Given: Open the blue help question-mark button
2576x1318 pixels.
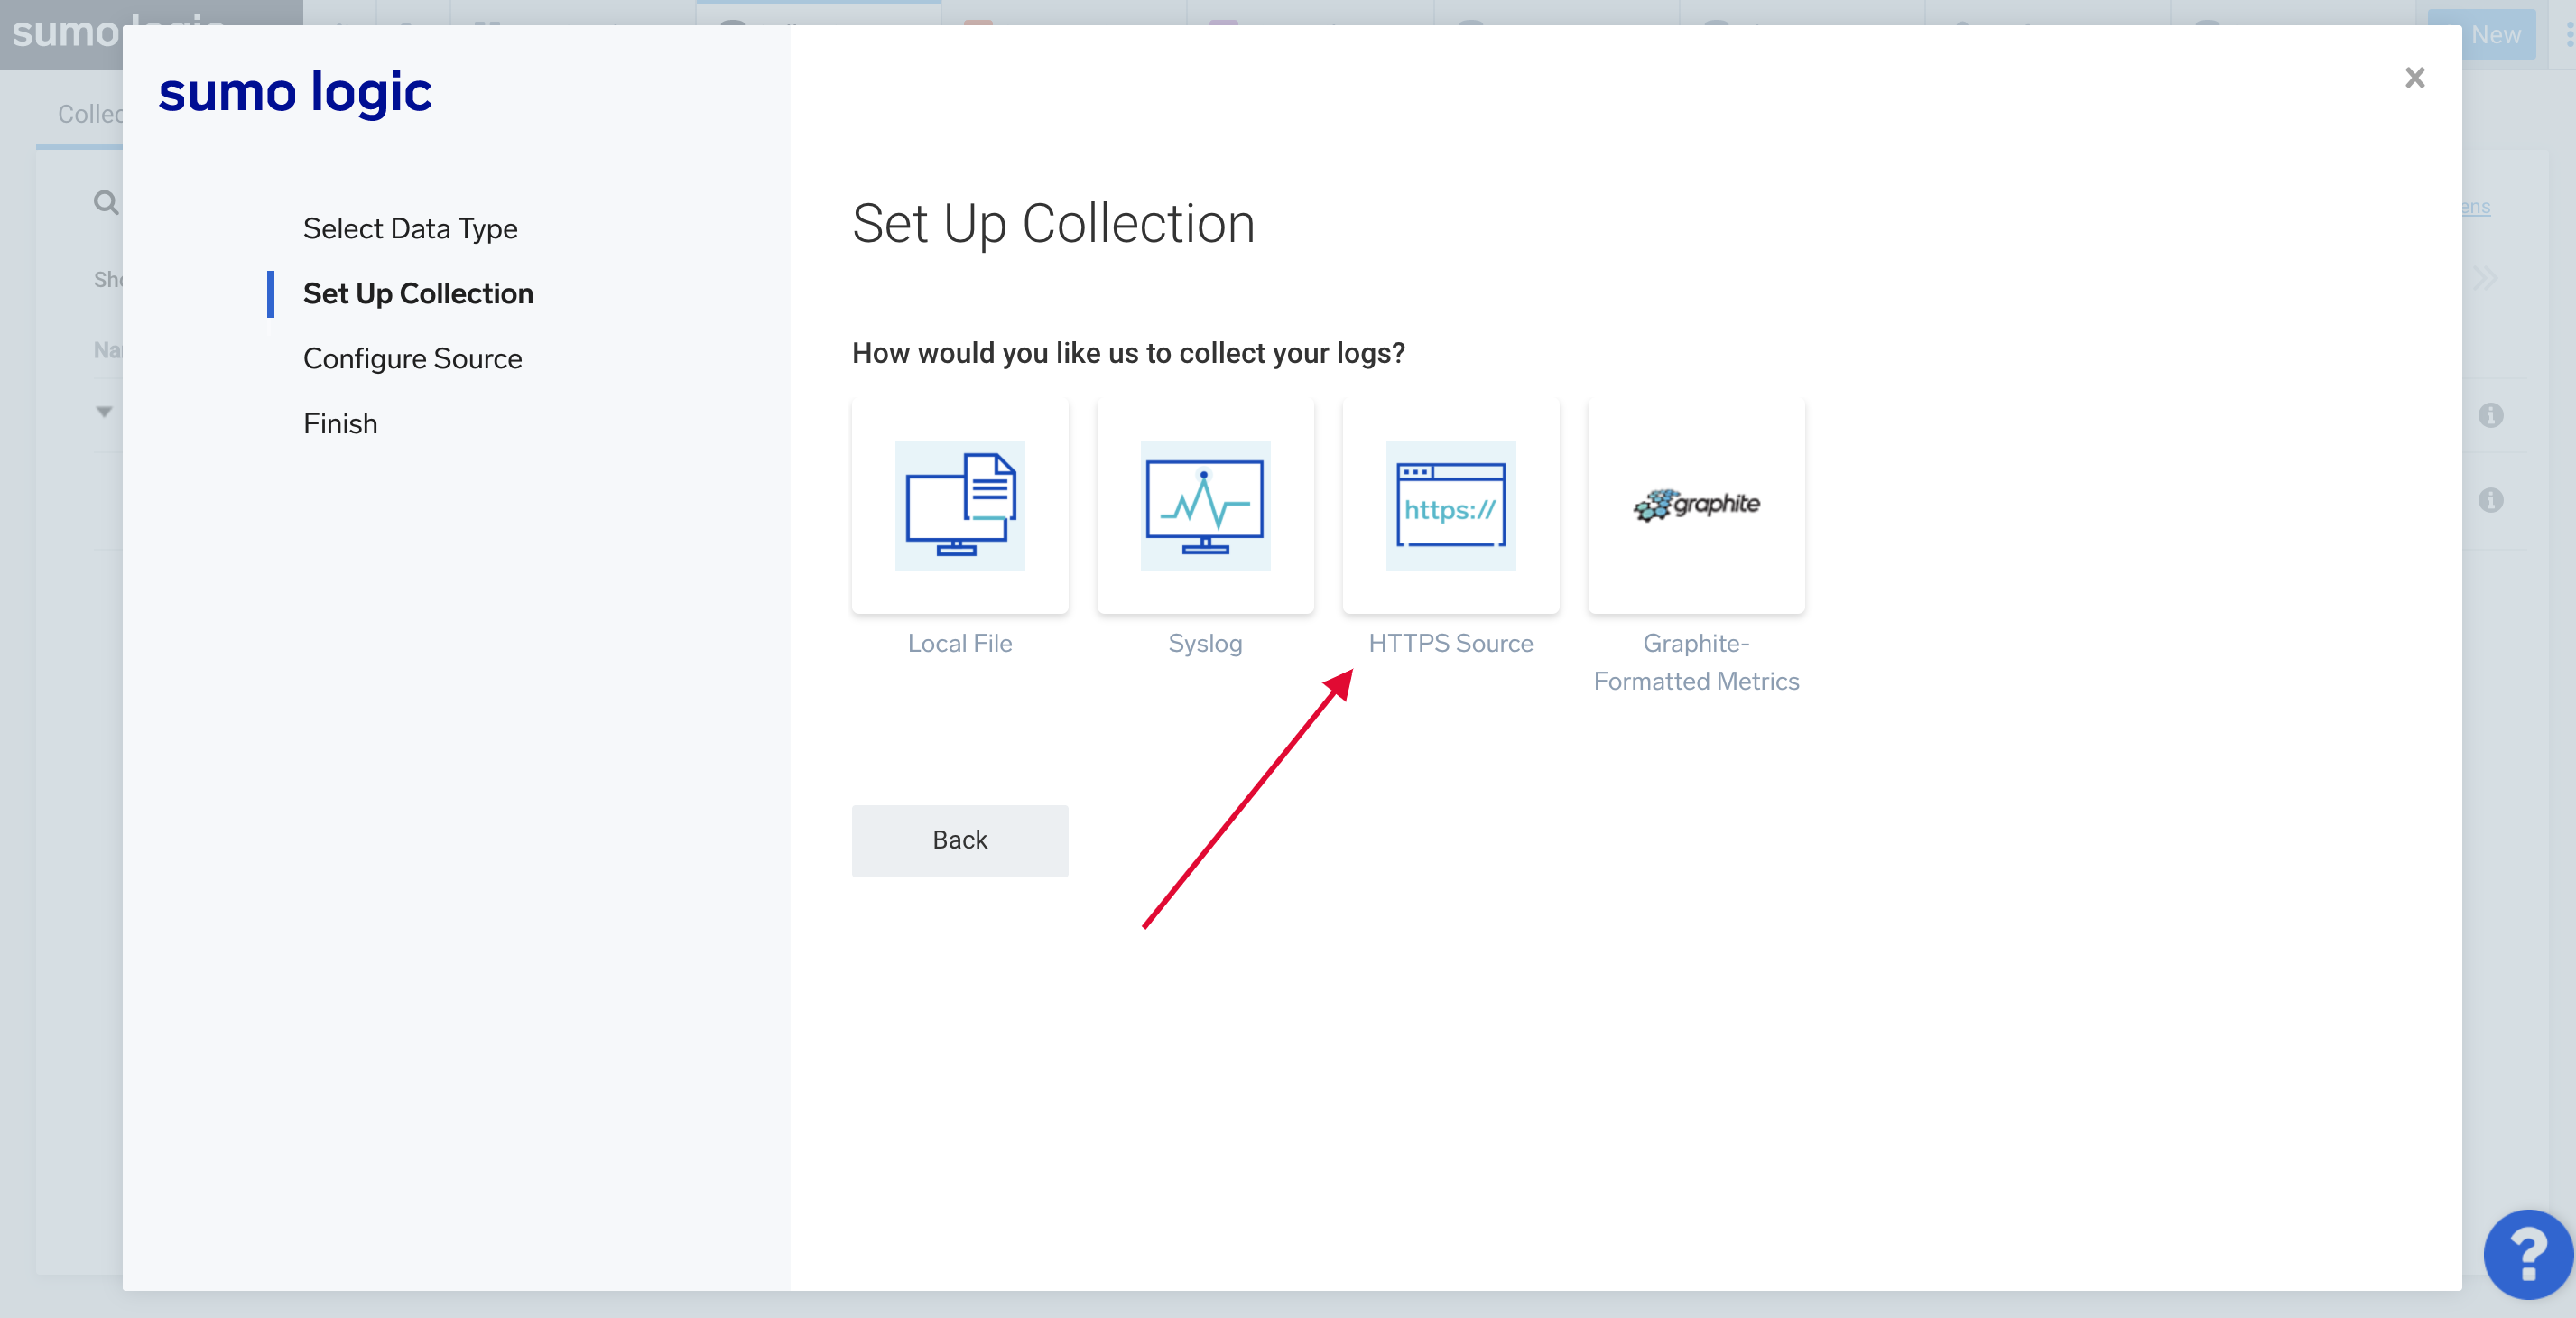Looking at the screenshot, I should [x=2527, y=1254].
